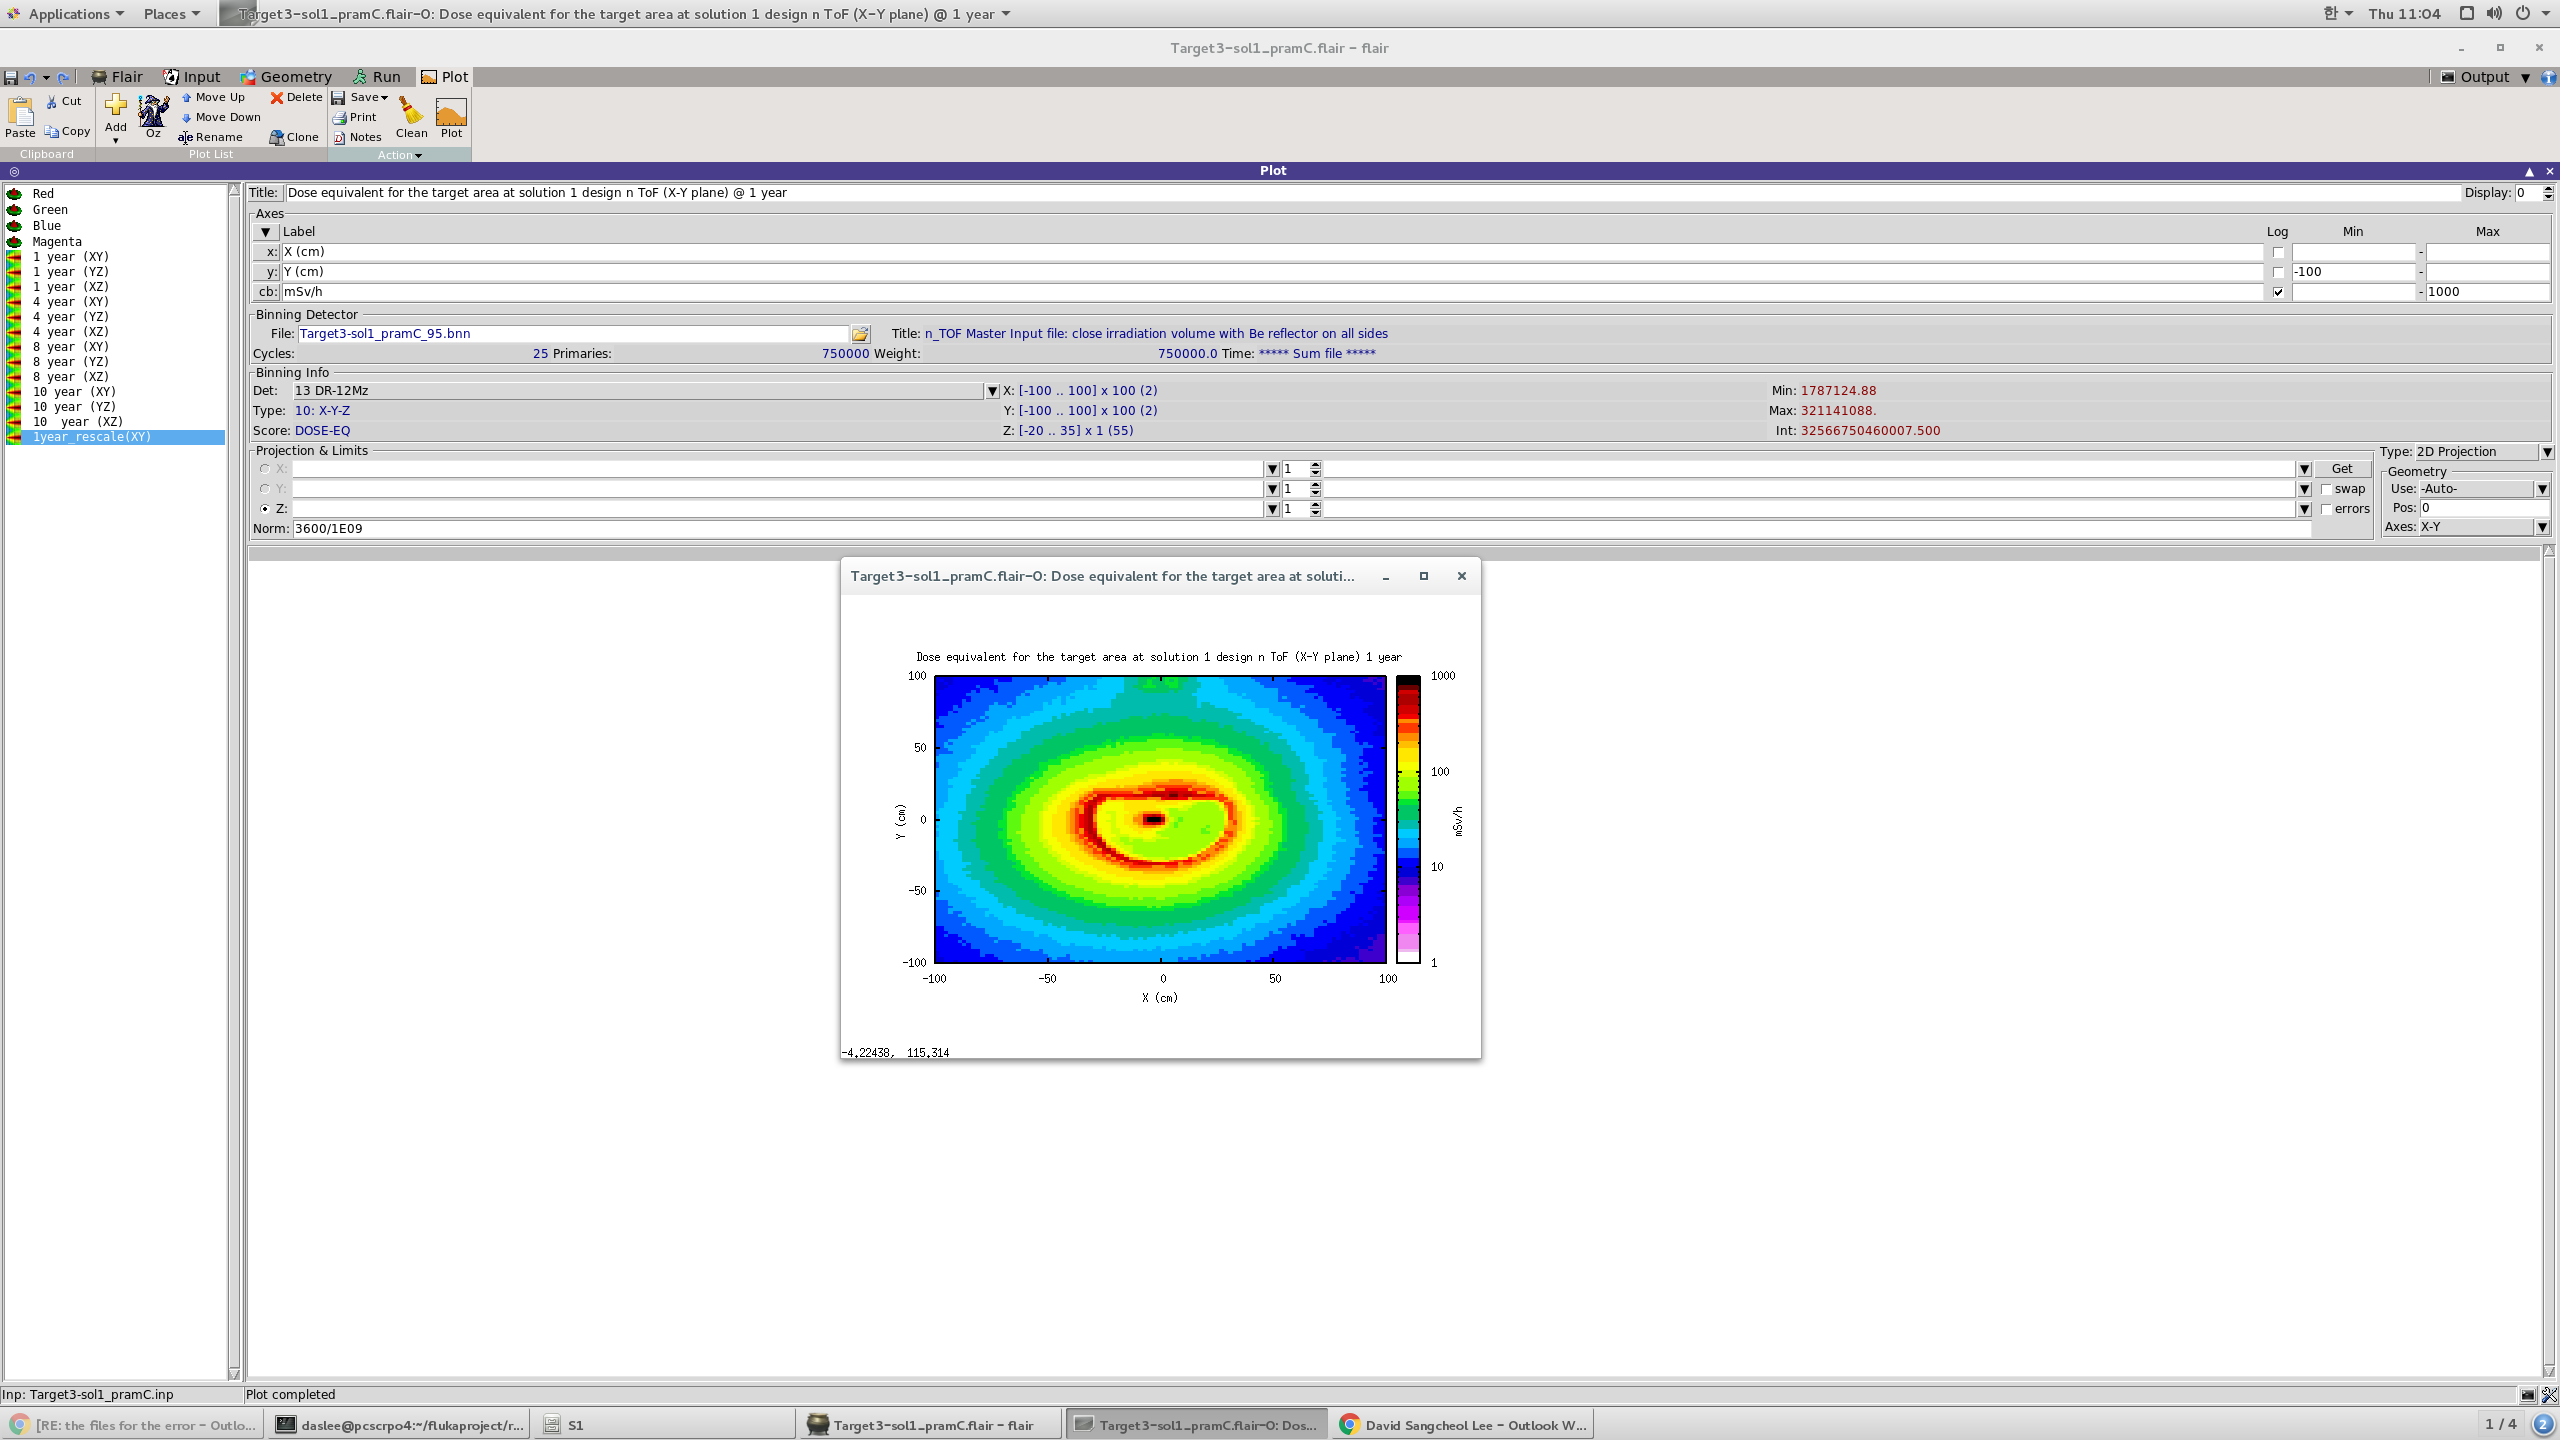Toggle Log checkbox for y axis
Viewport: 2560px width, 1440px height.
(x=2278, y=272)
